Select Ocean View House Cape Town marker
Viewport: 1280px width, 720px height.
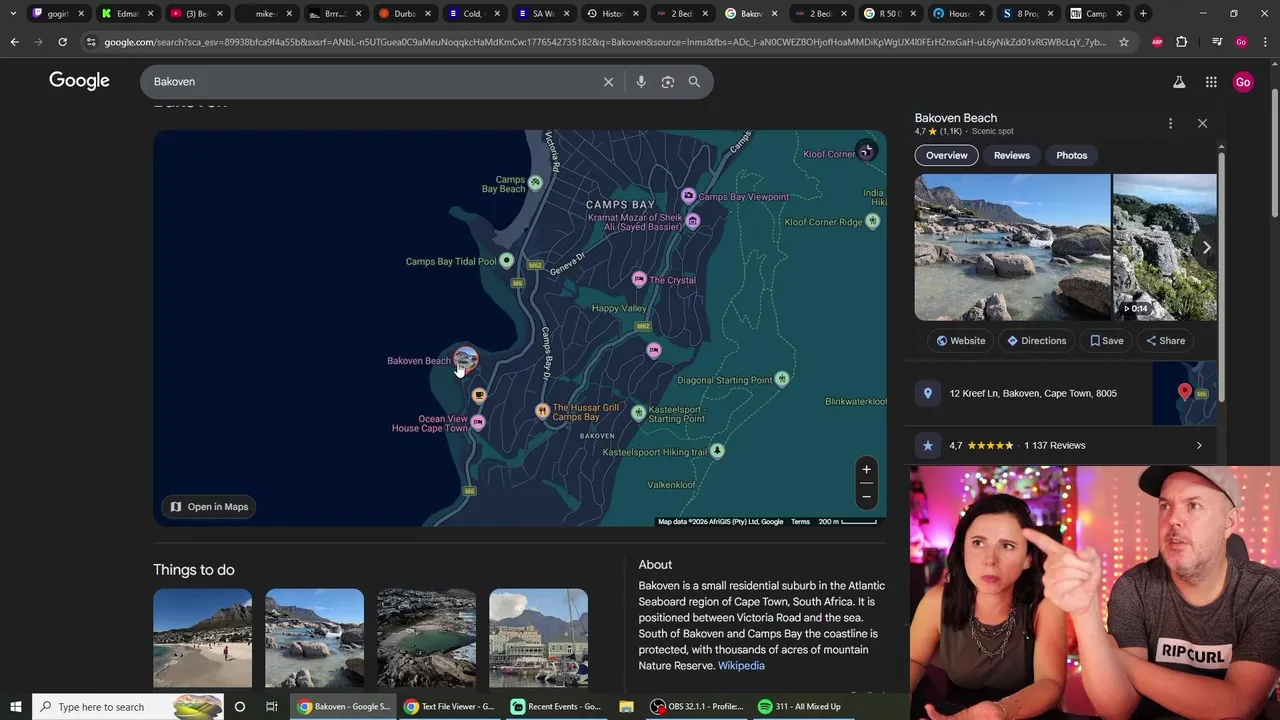point(478,422)
